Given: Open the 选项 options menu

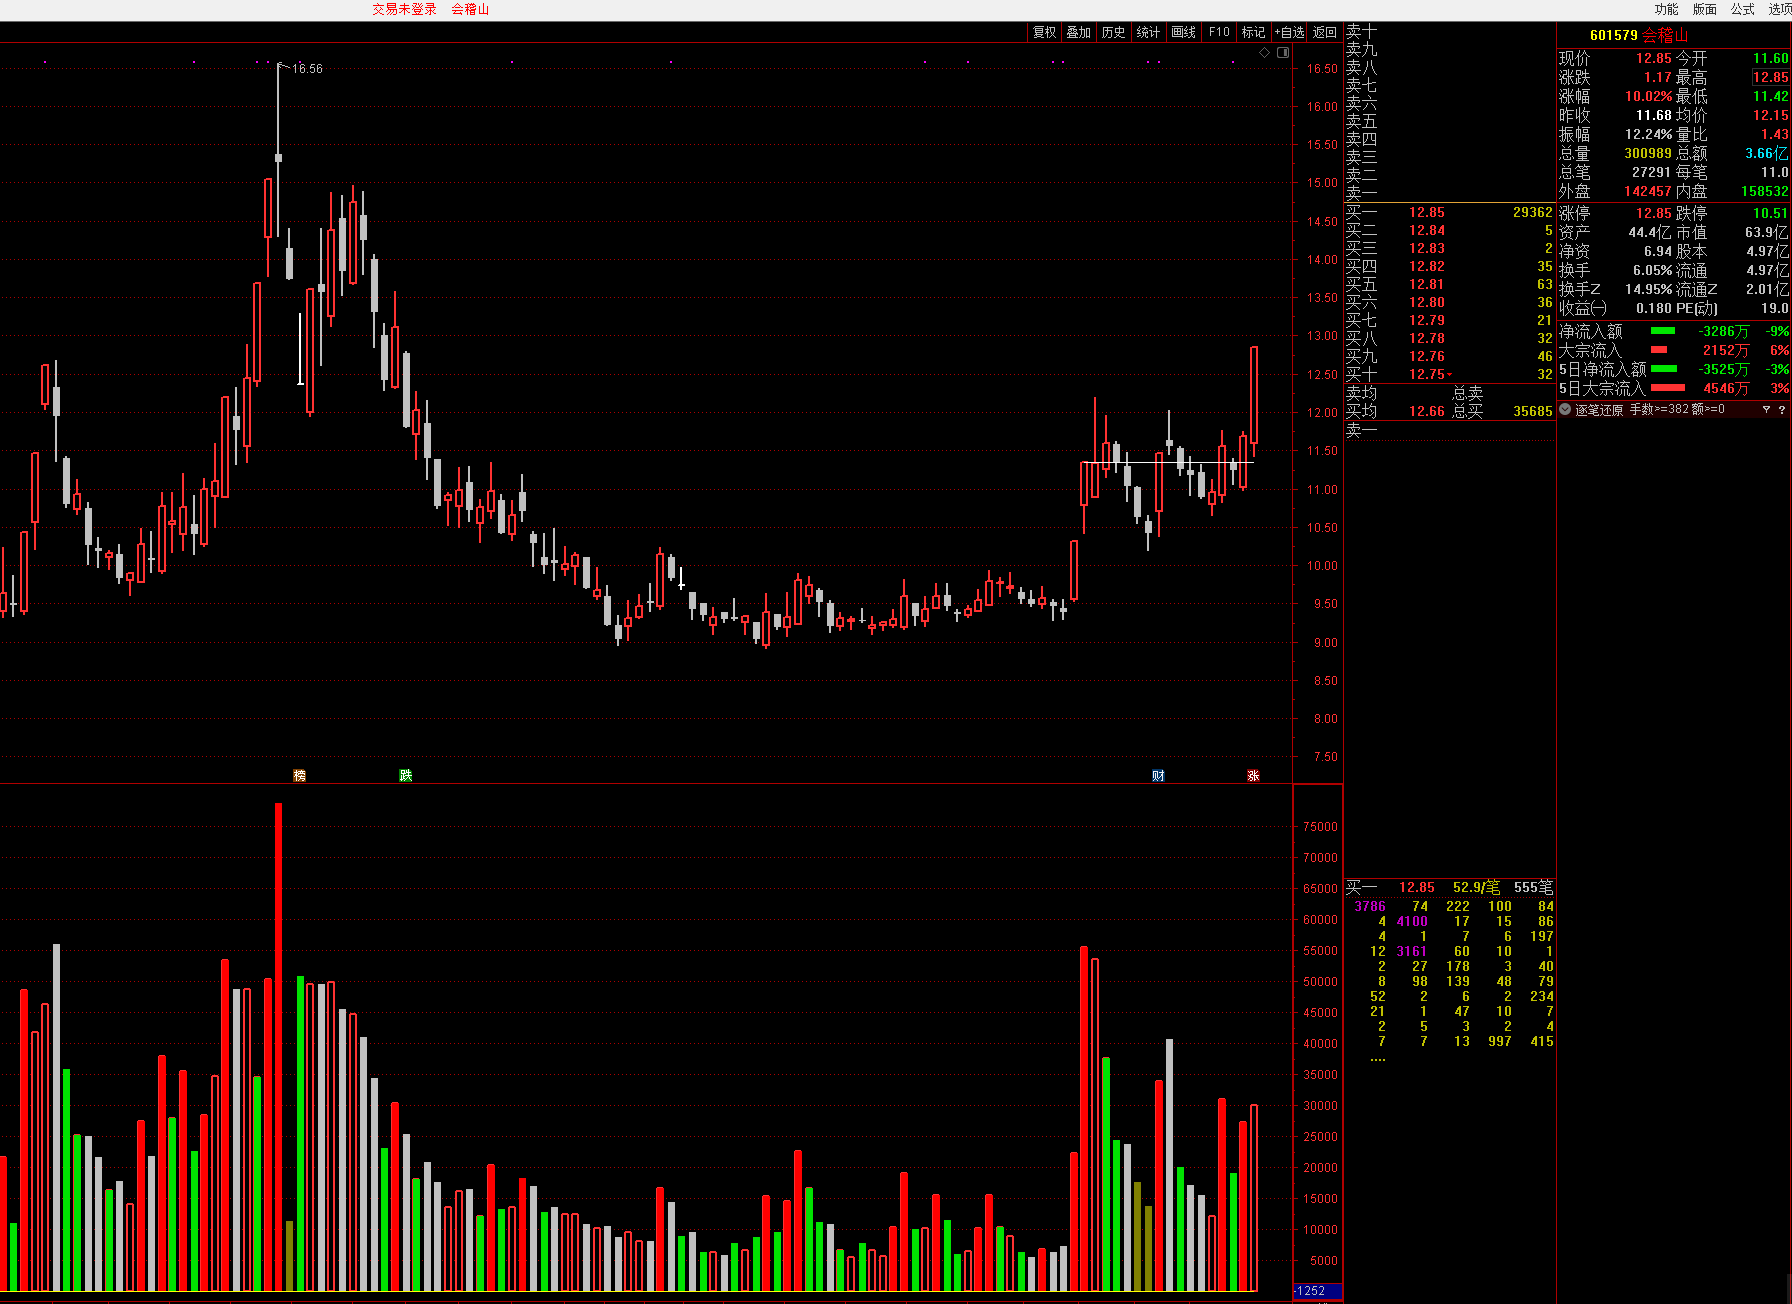Looking at the screenshot, I should point(1779,9).
